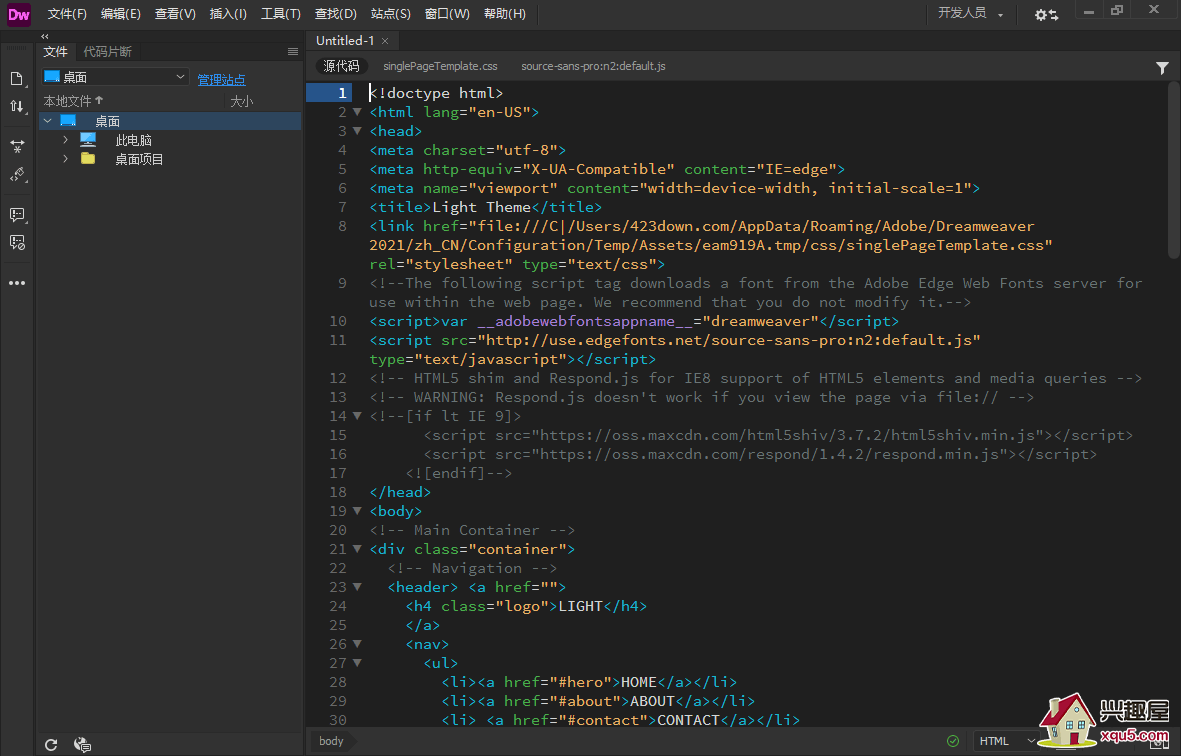Viewport: 1181px width, 756px height.
Task: Collapse the IE conditional comment at line 14
Action: coord(357,416)
